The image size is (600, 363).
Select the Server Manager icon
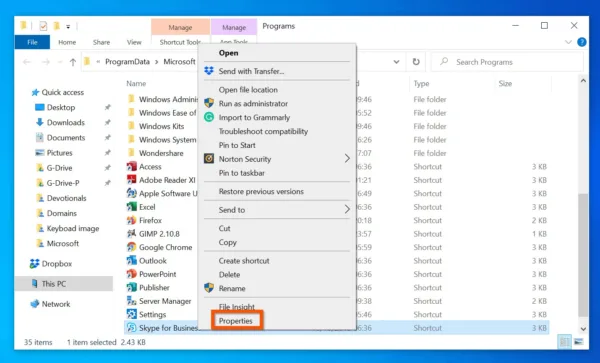(132, 301)
